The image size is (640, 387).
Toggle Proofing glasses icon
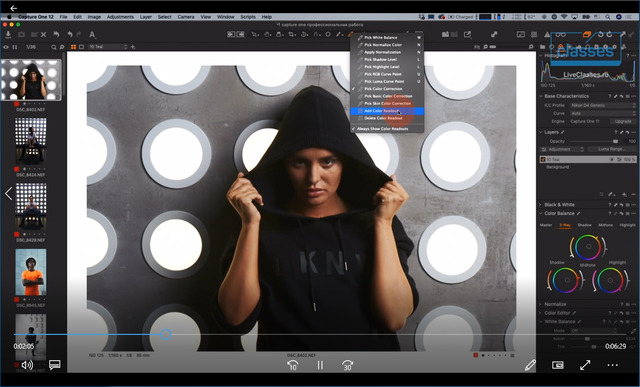pyautogui.click(x=560, y=35)
